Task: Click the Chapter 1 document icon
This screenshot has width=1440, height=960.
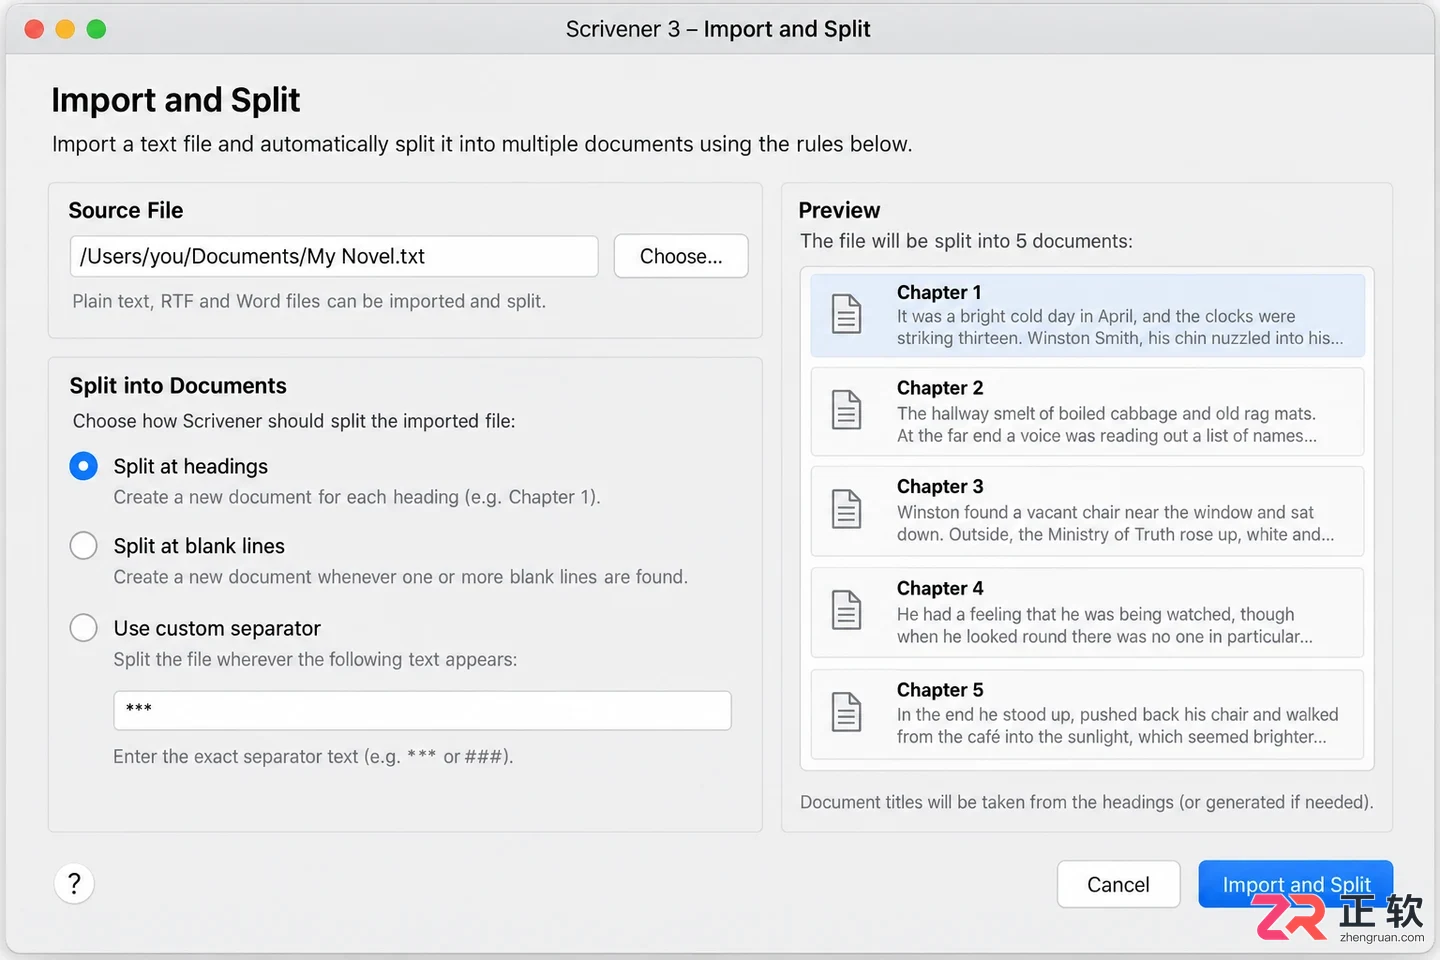Action: [847, 314]
